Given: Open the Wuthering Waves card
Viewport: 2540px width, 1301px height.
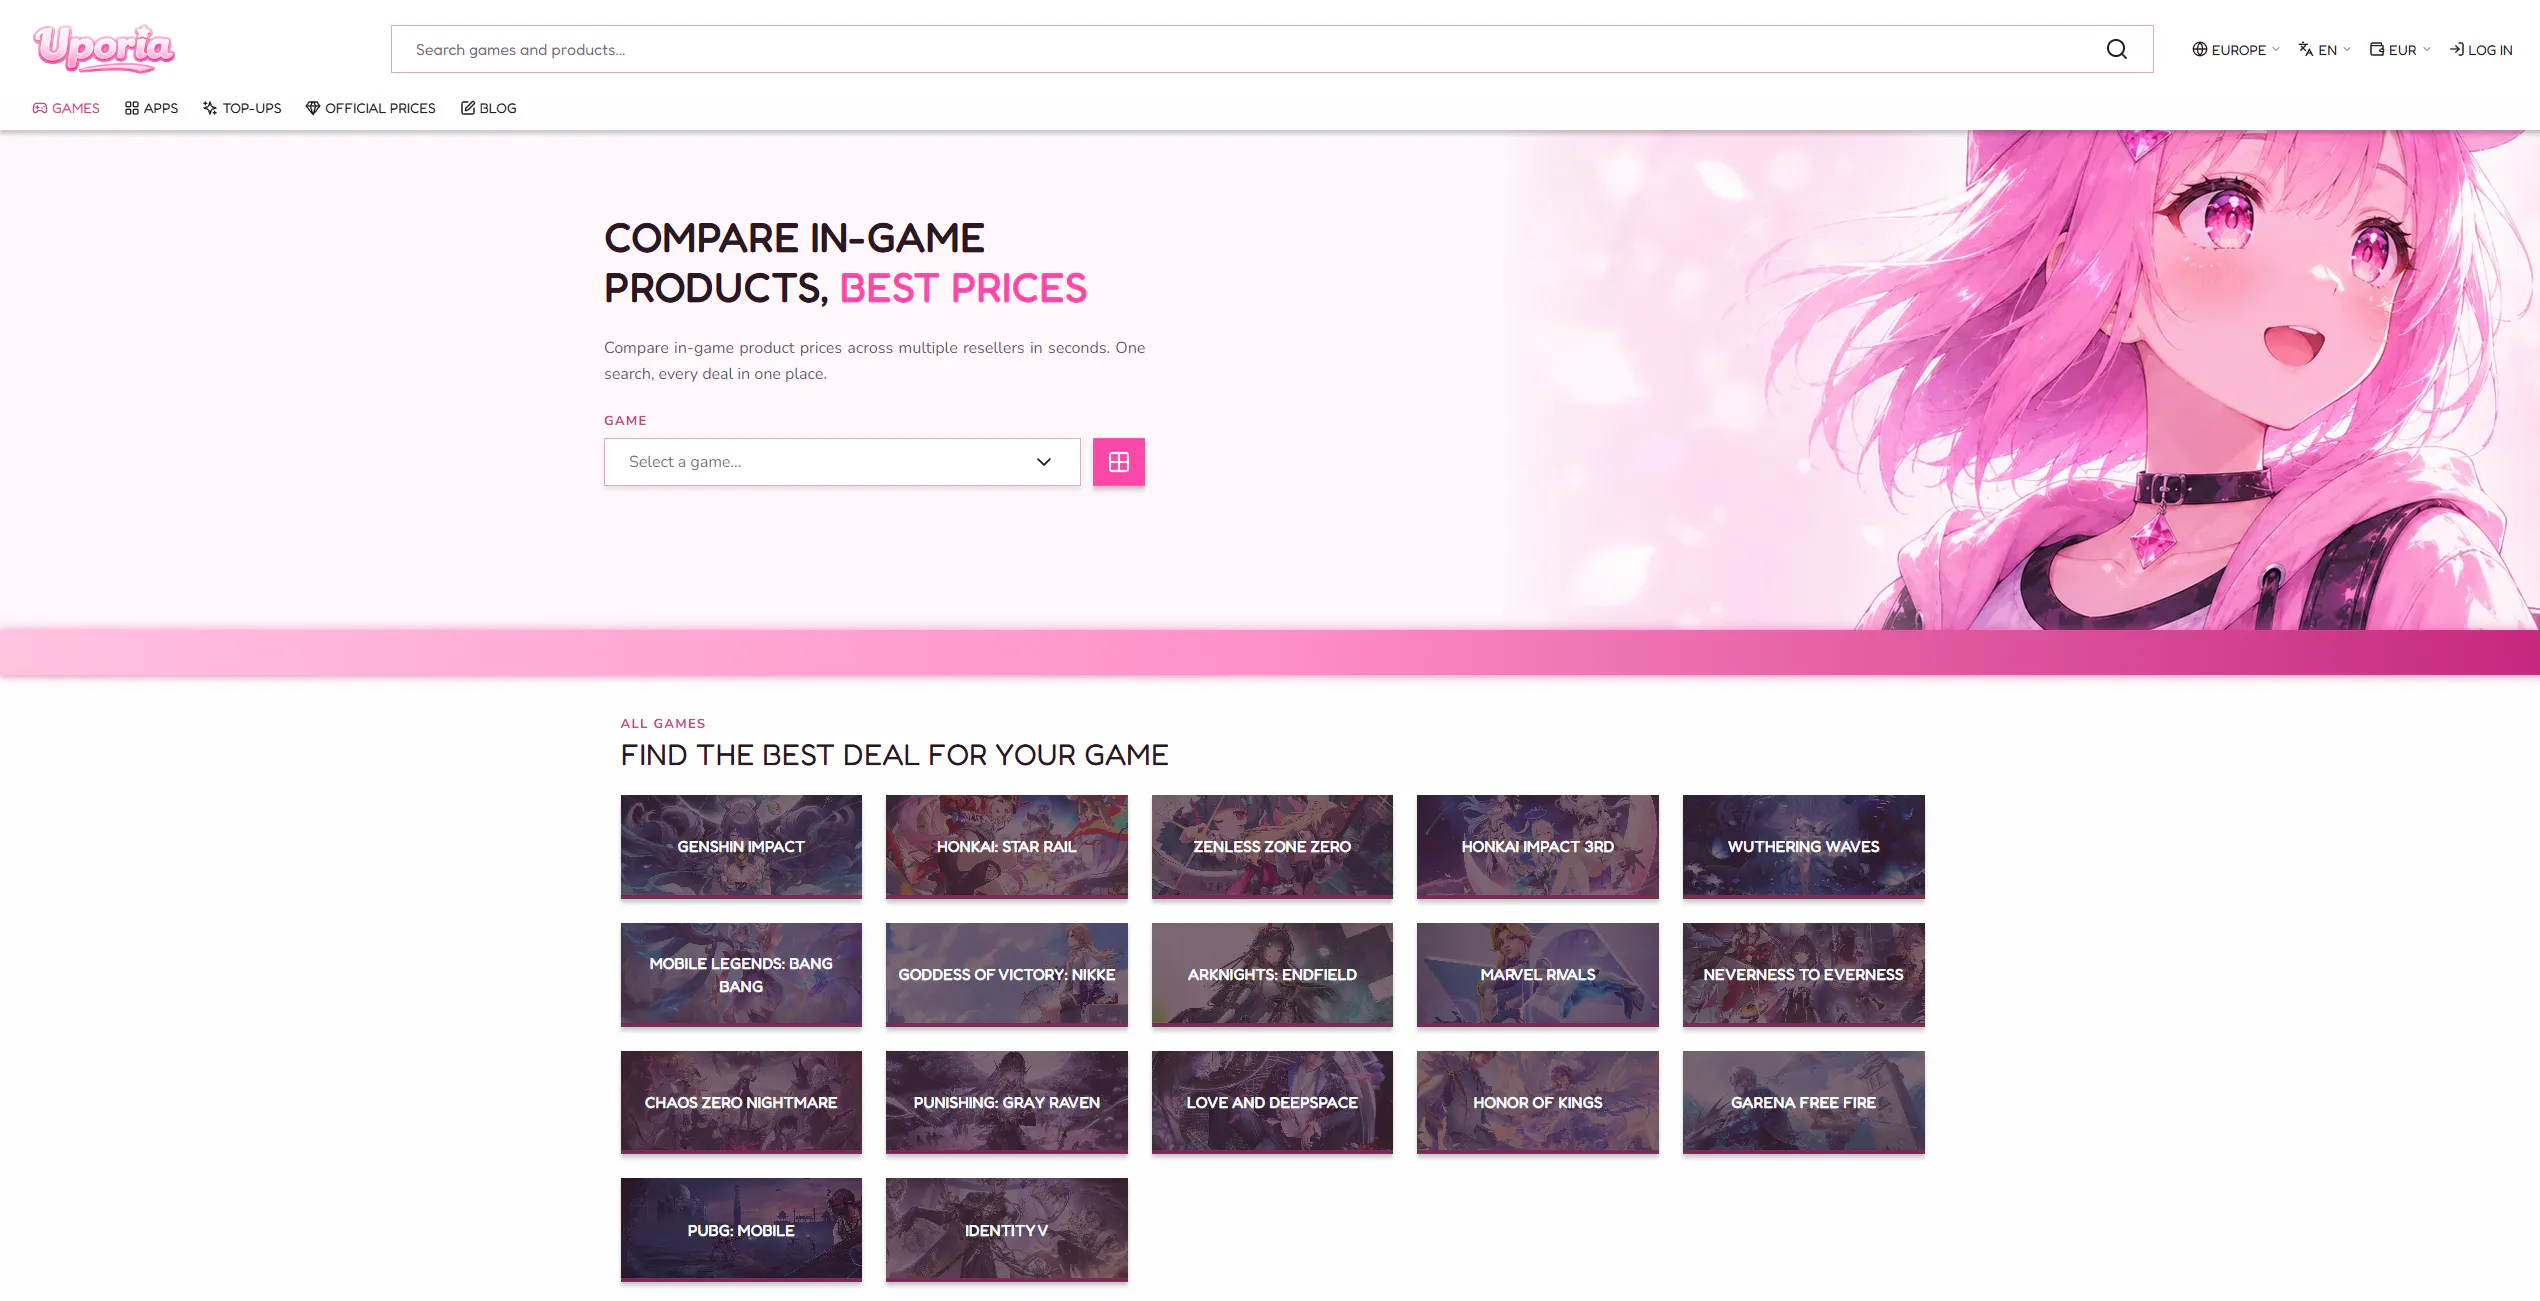Looking at the screenshot, I should [x=1803, y=847].
